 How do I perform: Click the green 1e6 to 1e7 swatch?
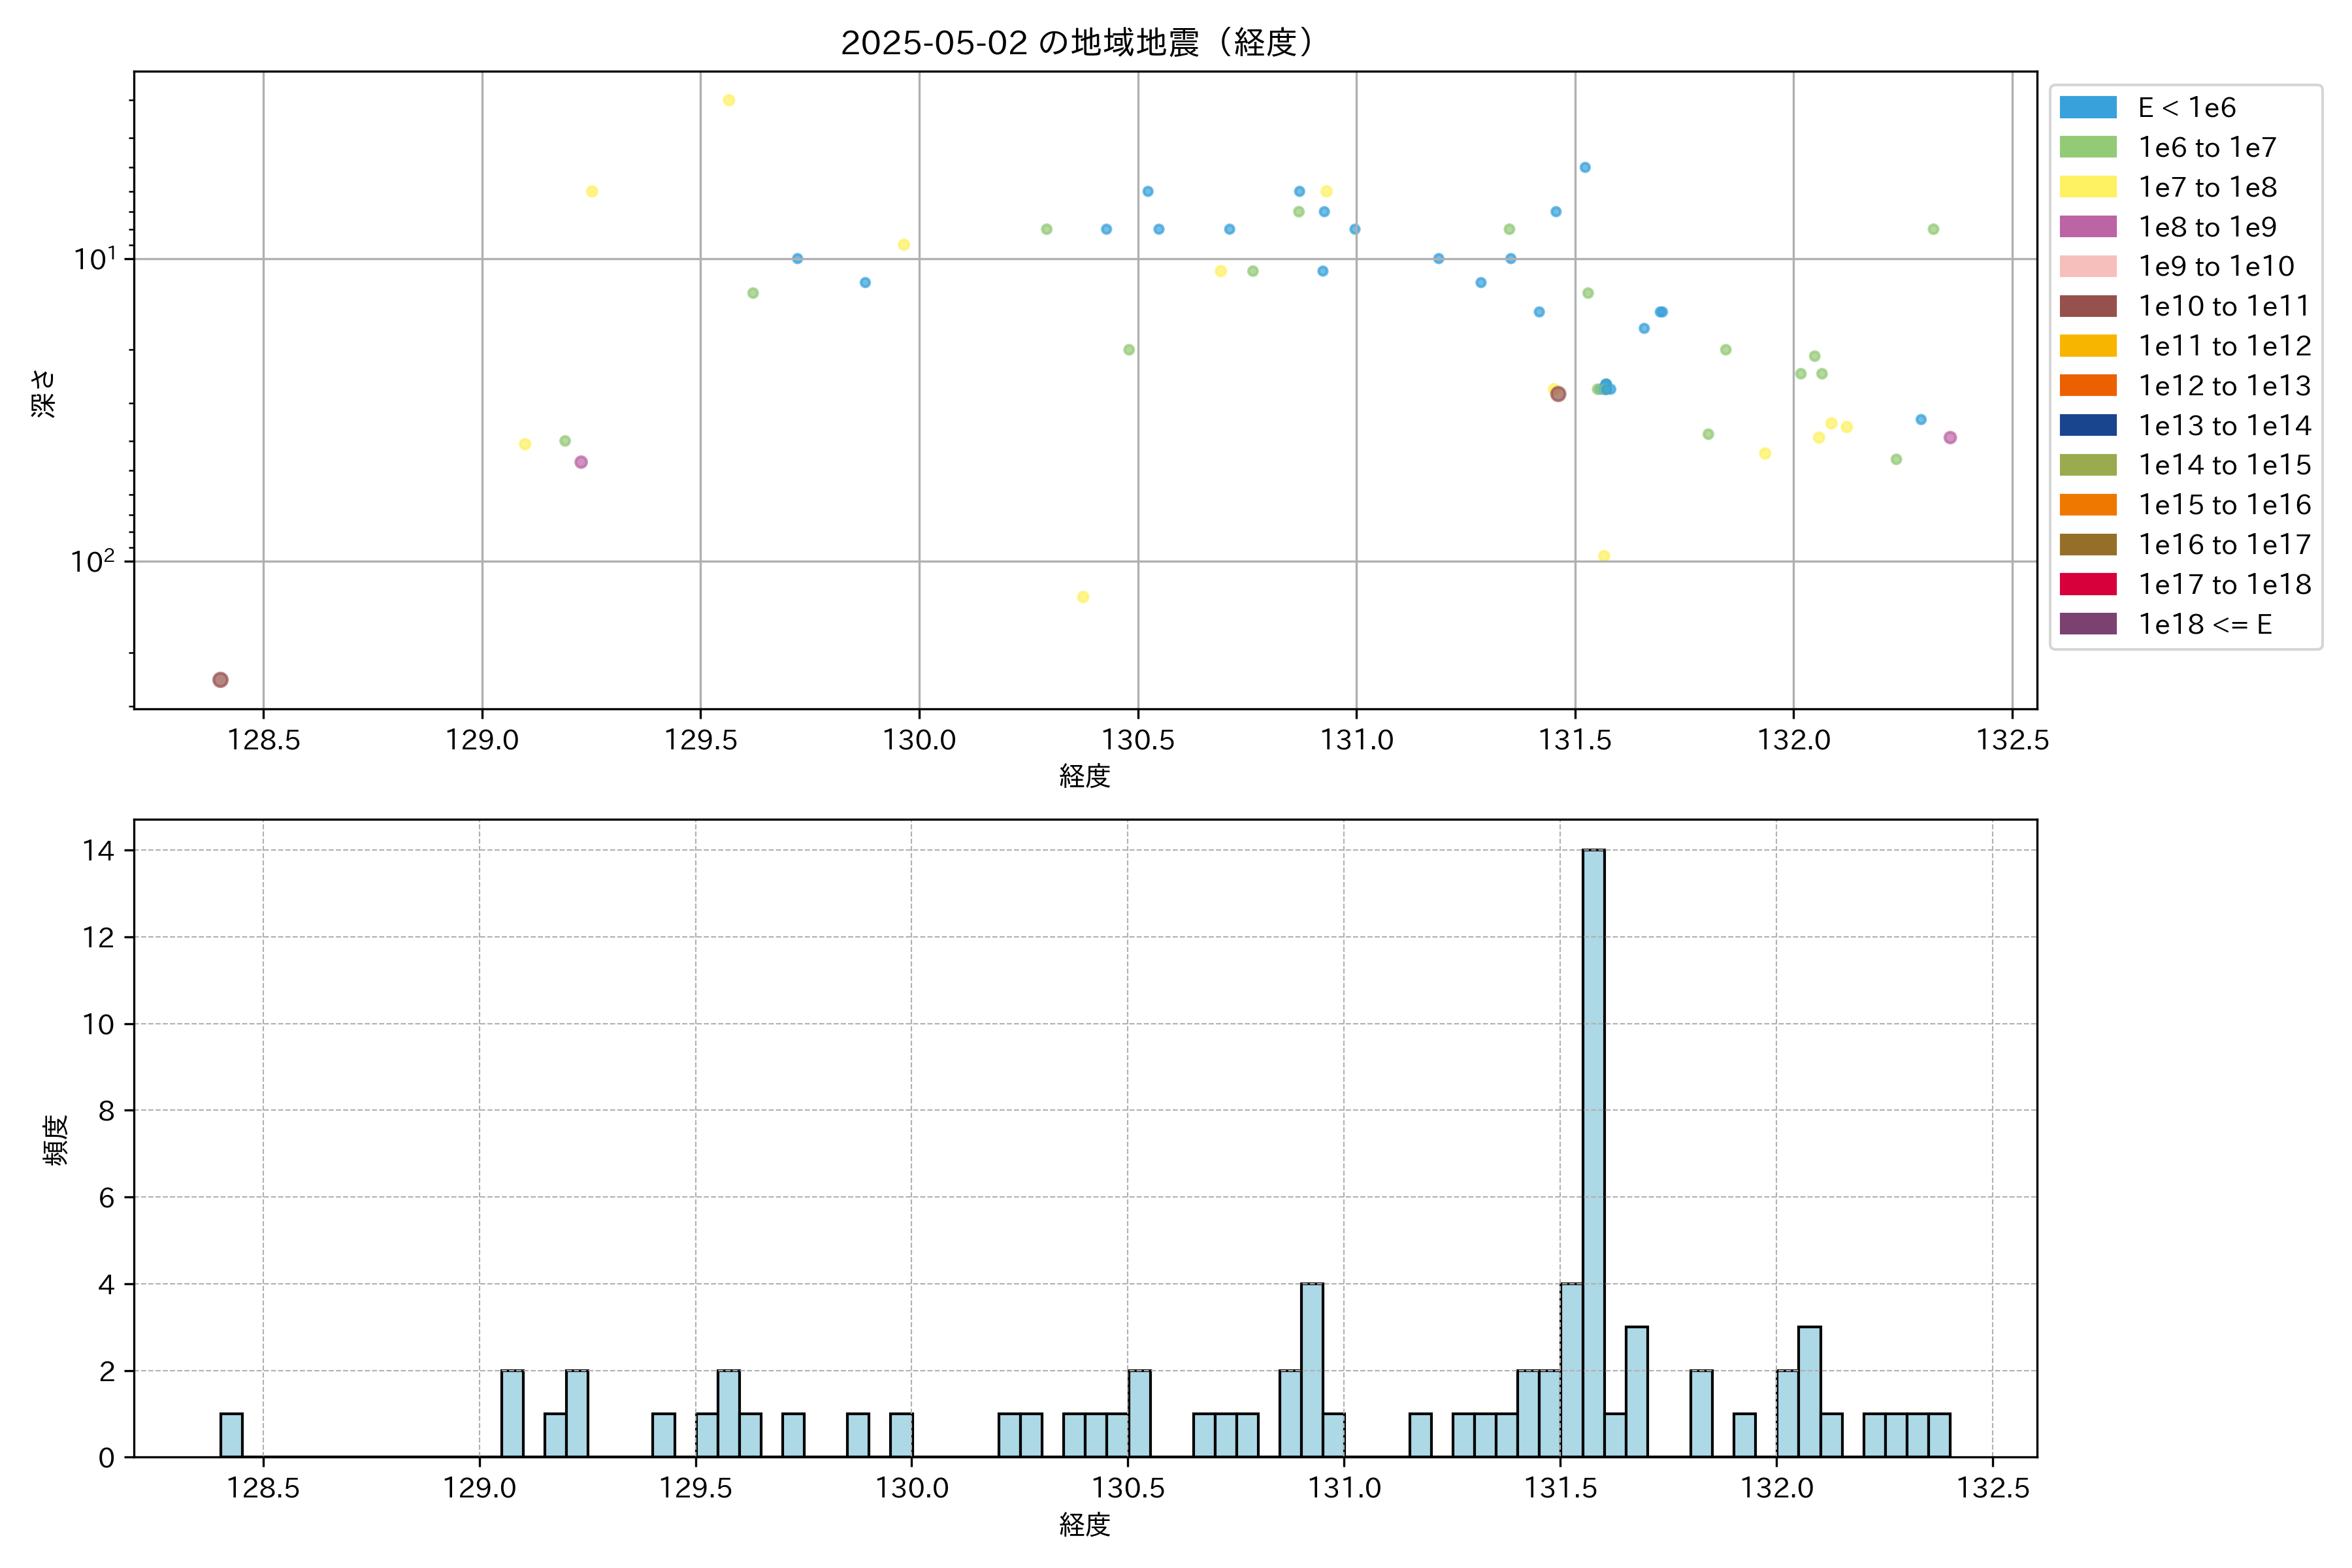coord(2087,147)
